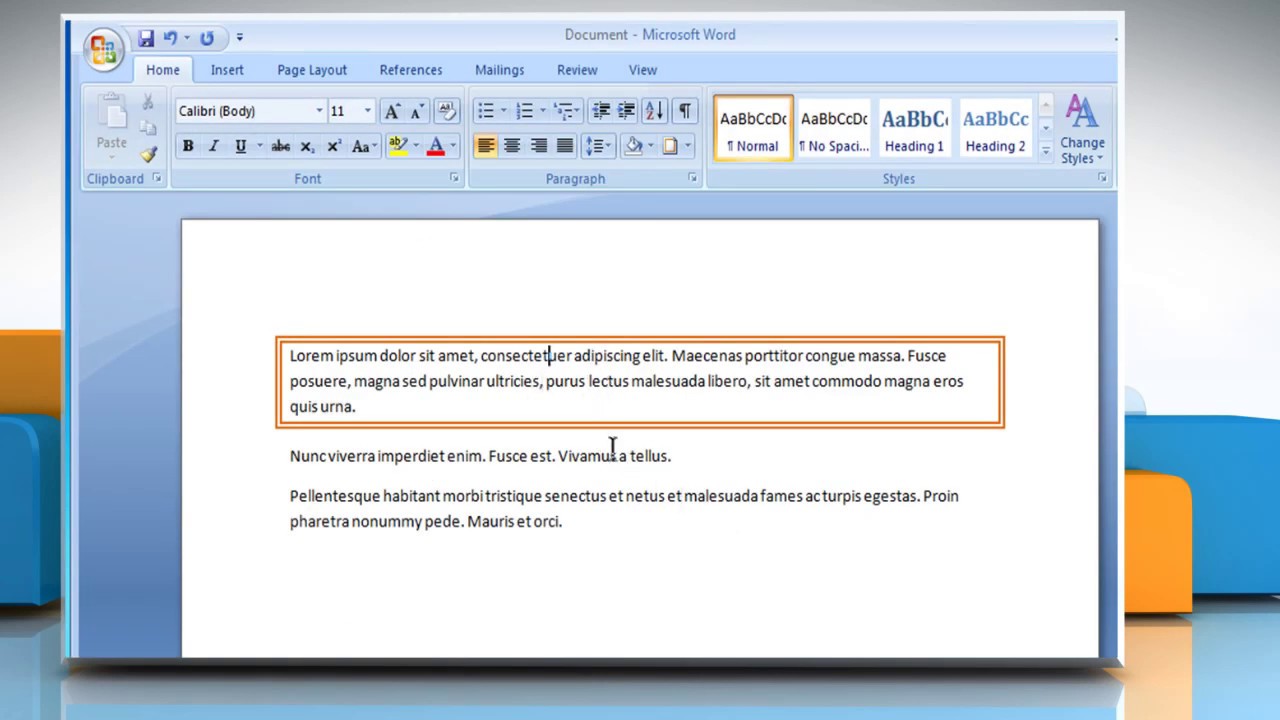1280x720 pixels.
Task: Apply paragraph shading with the paint bucket
Action: 633,146
